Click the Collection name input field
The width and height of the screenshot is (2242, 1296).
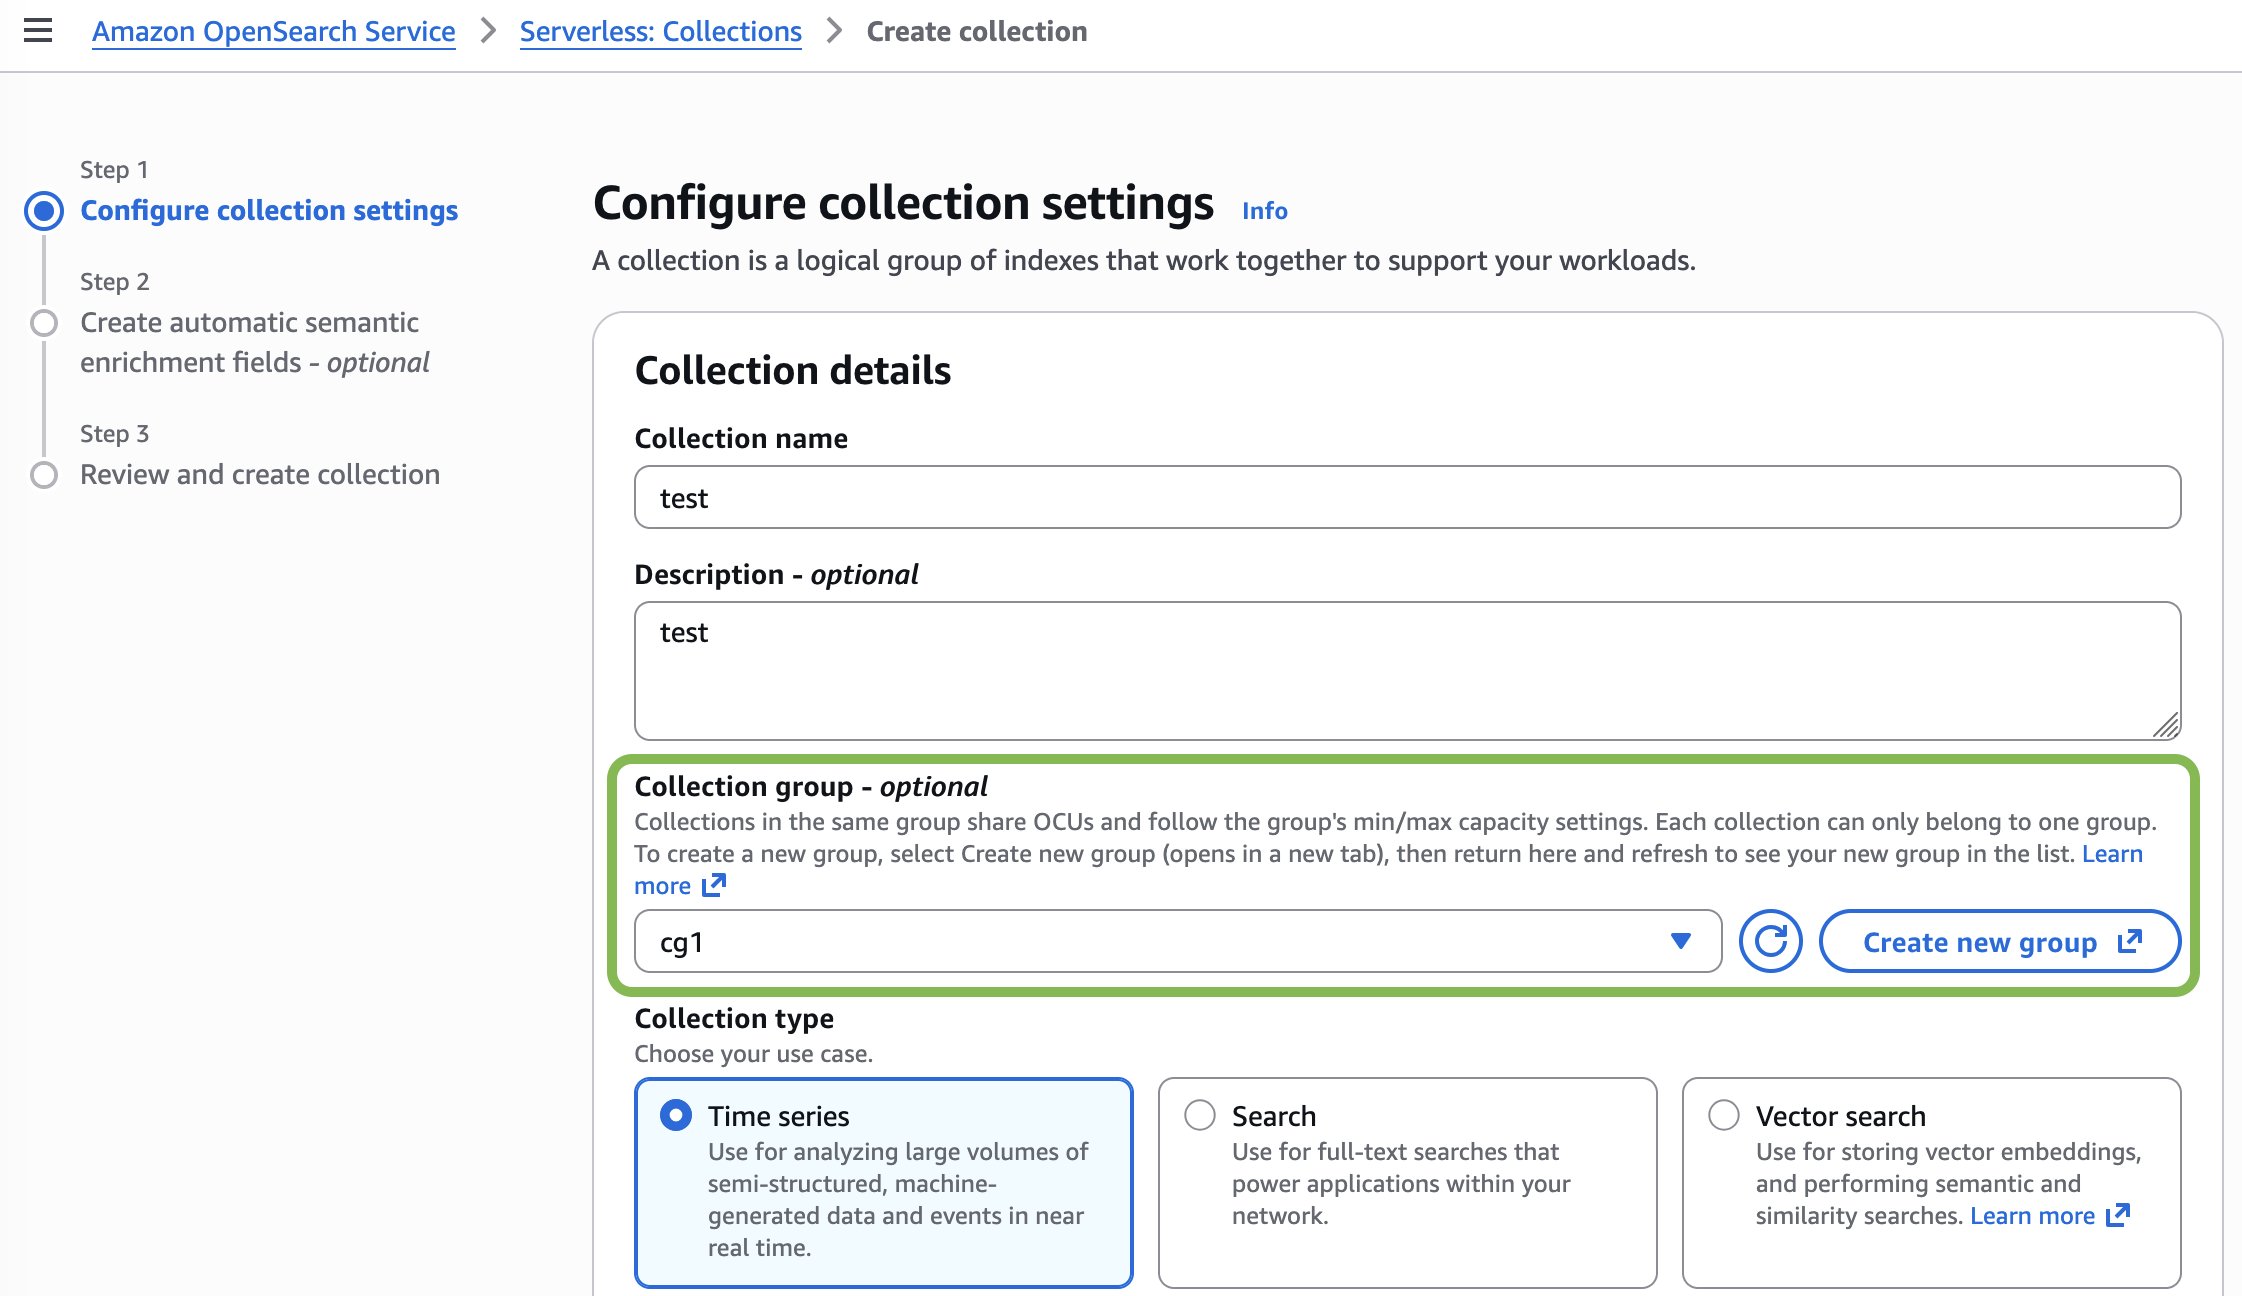pos(1406,497)
